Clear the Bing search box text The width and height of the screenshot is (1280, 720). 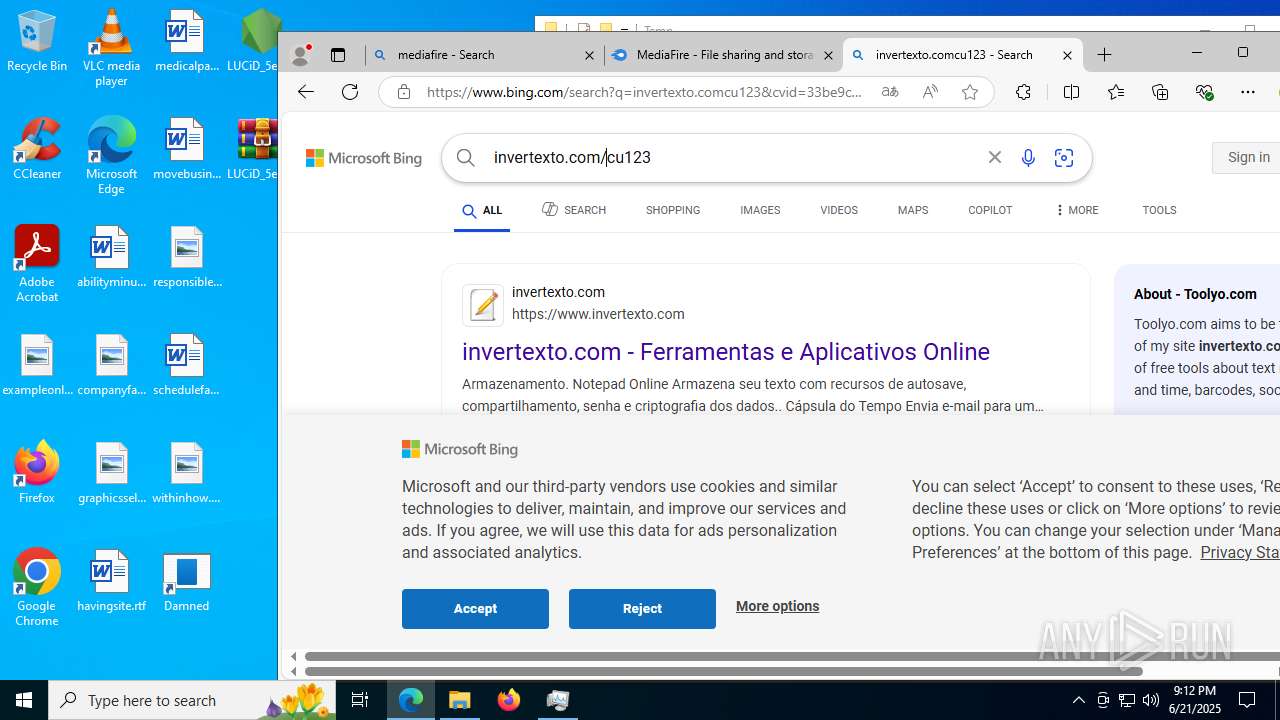pos(995,157)
